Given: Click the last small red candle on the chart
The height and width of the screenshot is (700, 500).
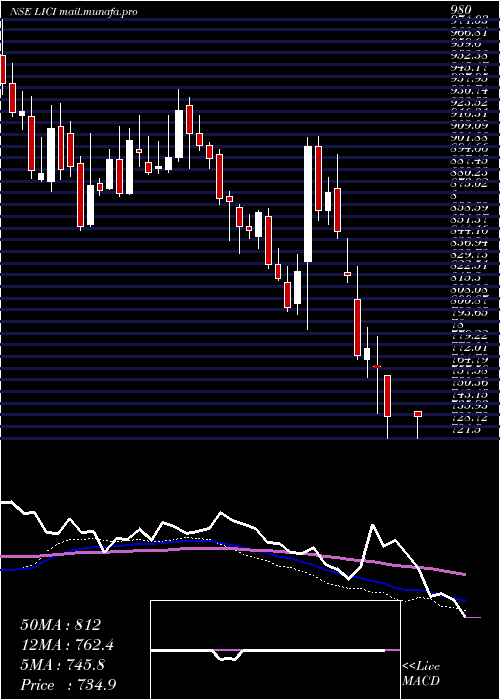Looking at the screenshot, I should point(418,414).
